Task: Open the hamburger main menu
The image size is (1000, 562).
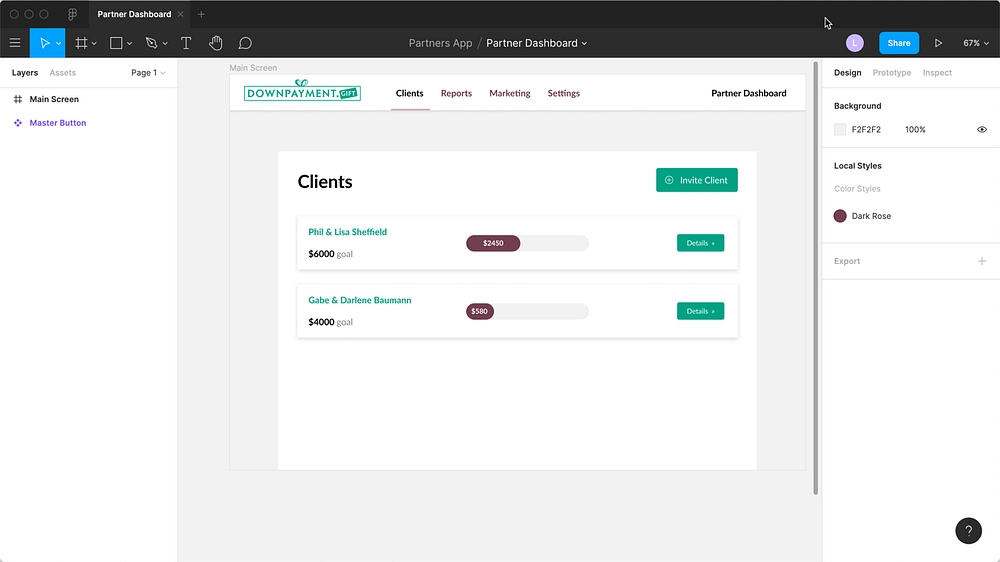Action: click(x=15, y=43)
